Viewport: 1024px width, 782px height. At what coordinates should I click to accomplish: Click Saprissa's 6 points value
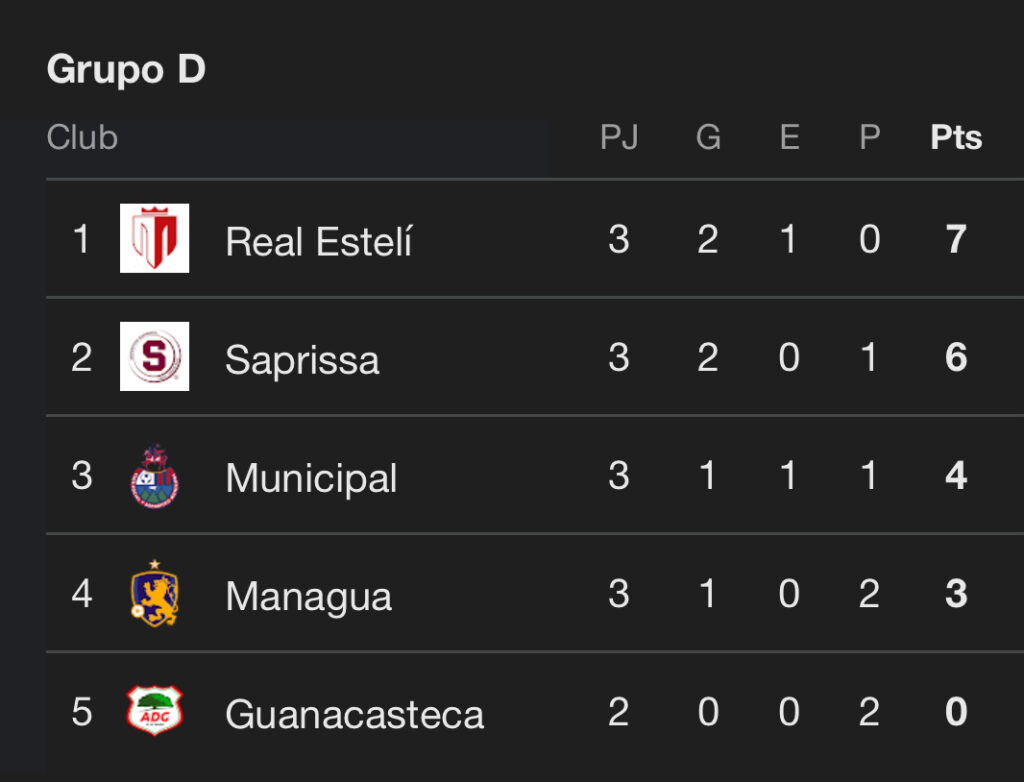coord(956,358)
